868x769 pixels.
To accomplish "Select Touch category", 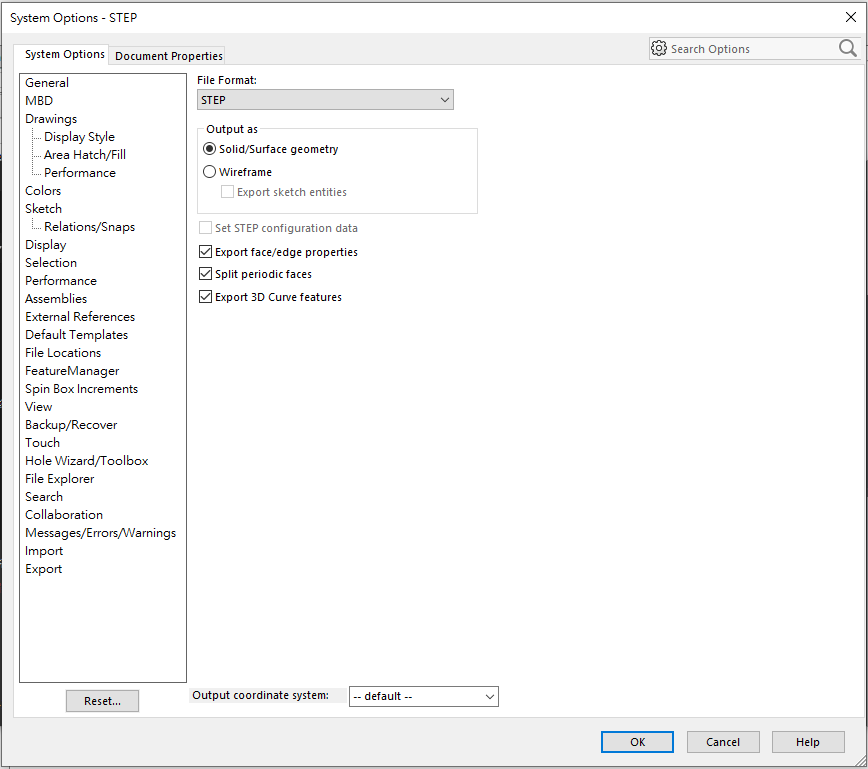I will pos(42,443).
